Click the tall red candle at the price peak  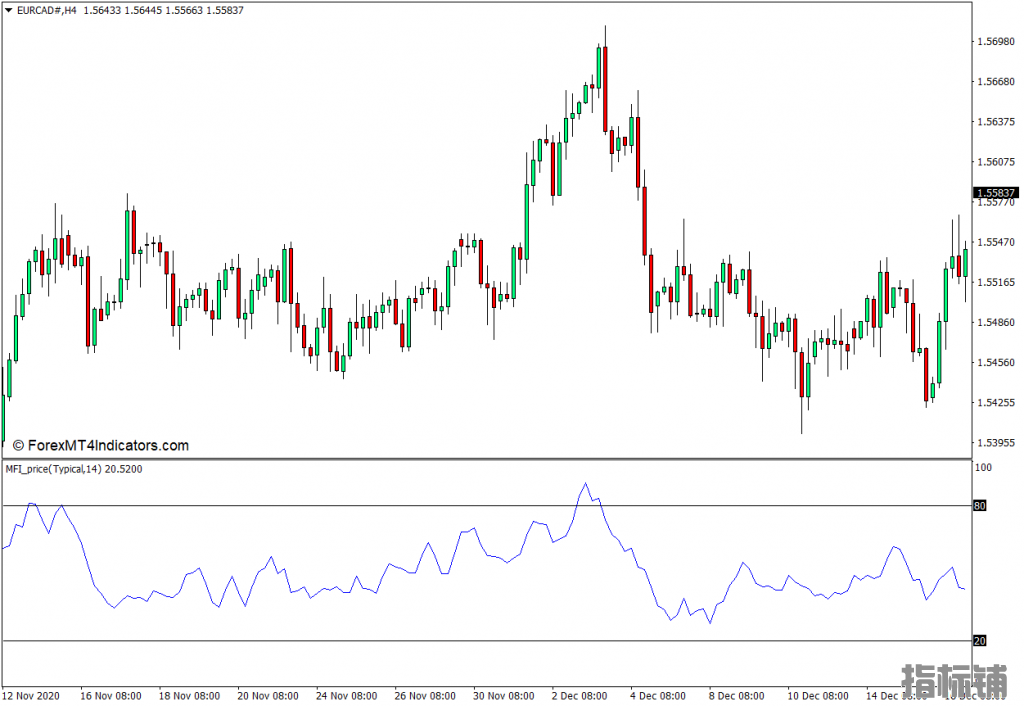coord(605,89)
